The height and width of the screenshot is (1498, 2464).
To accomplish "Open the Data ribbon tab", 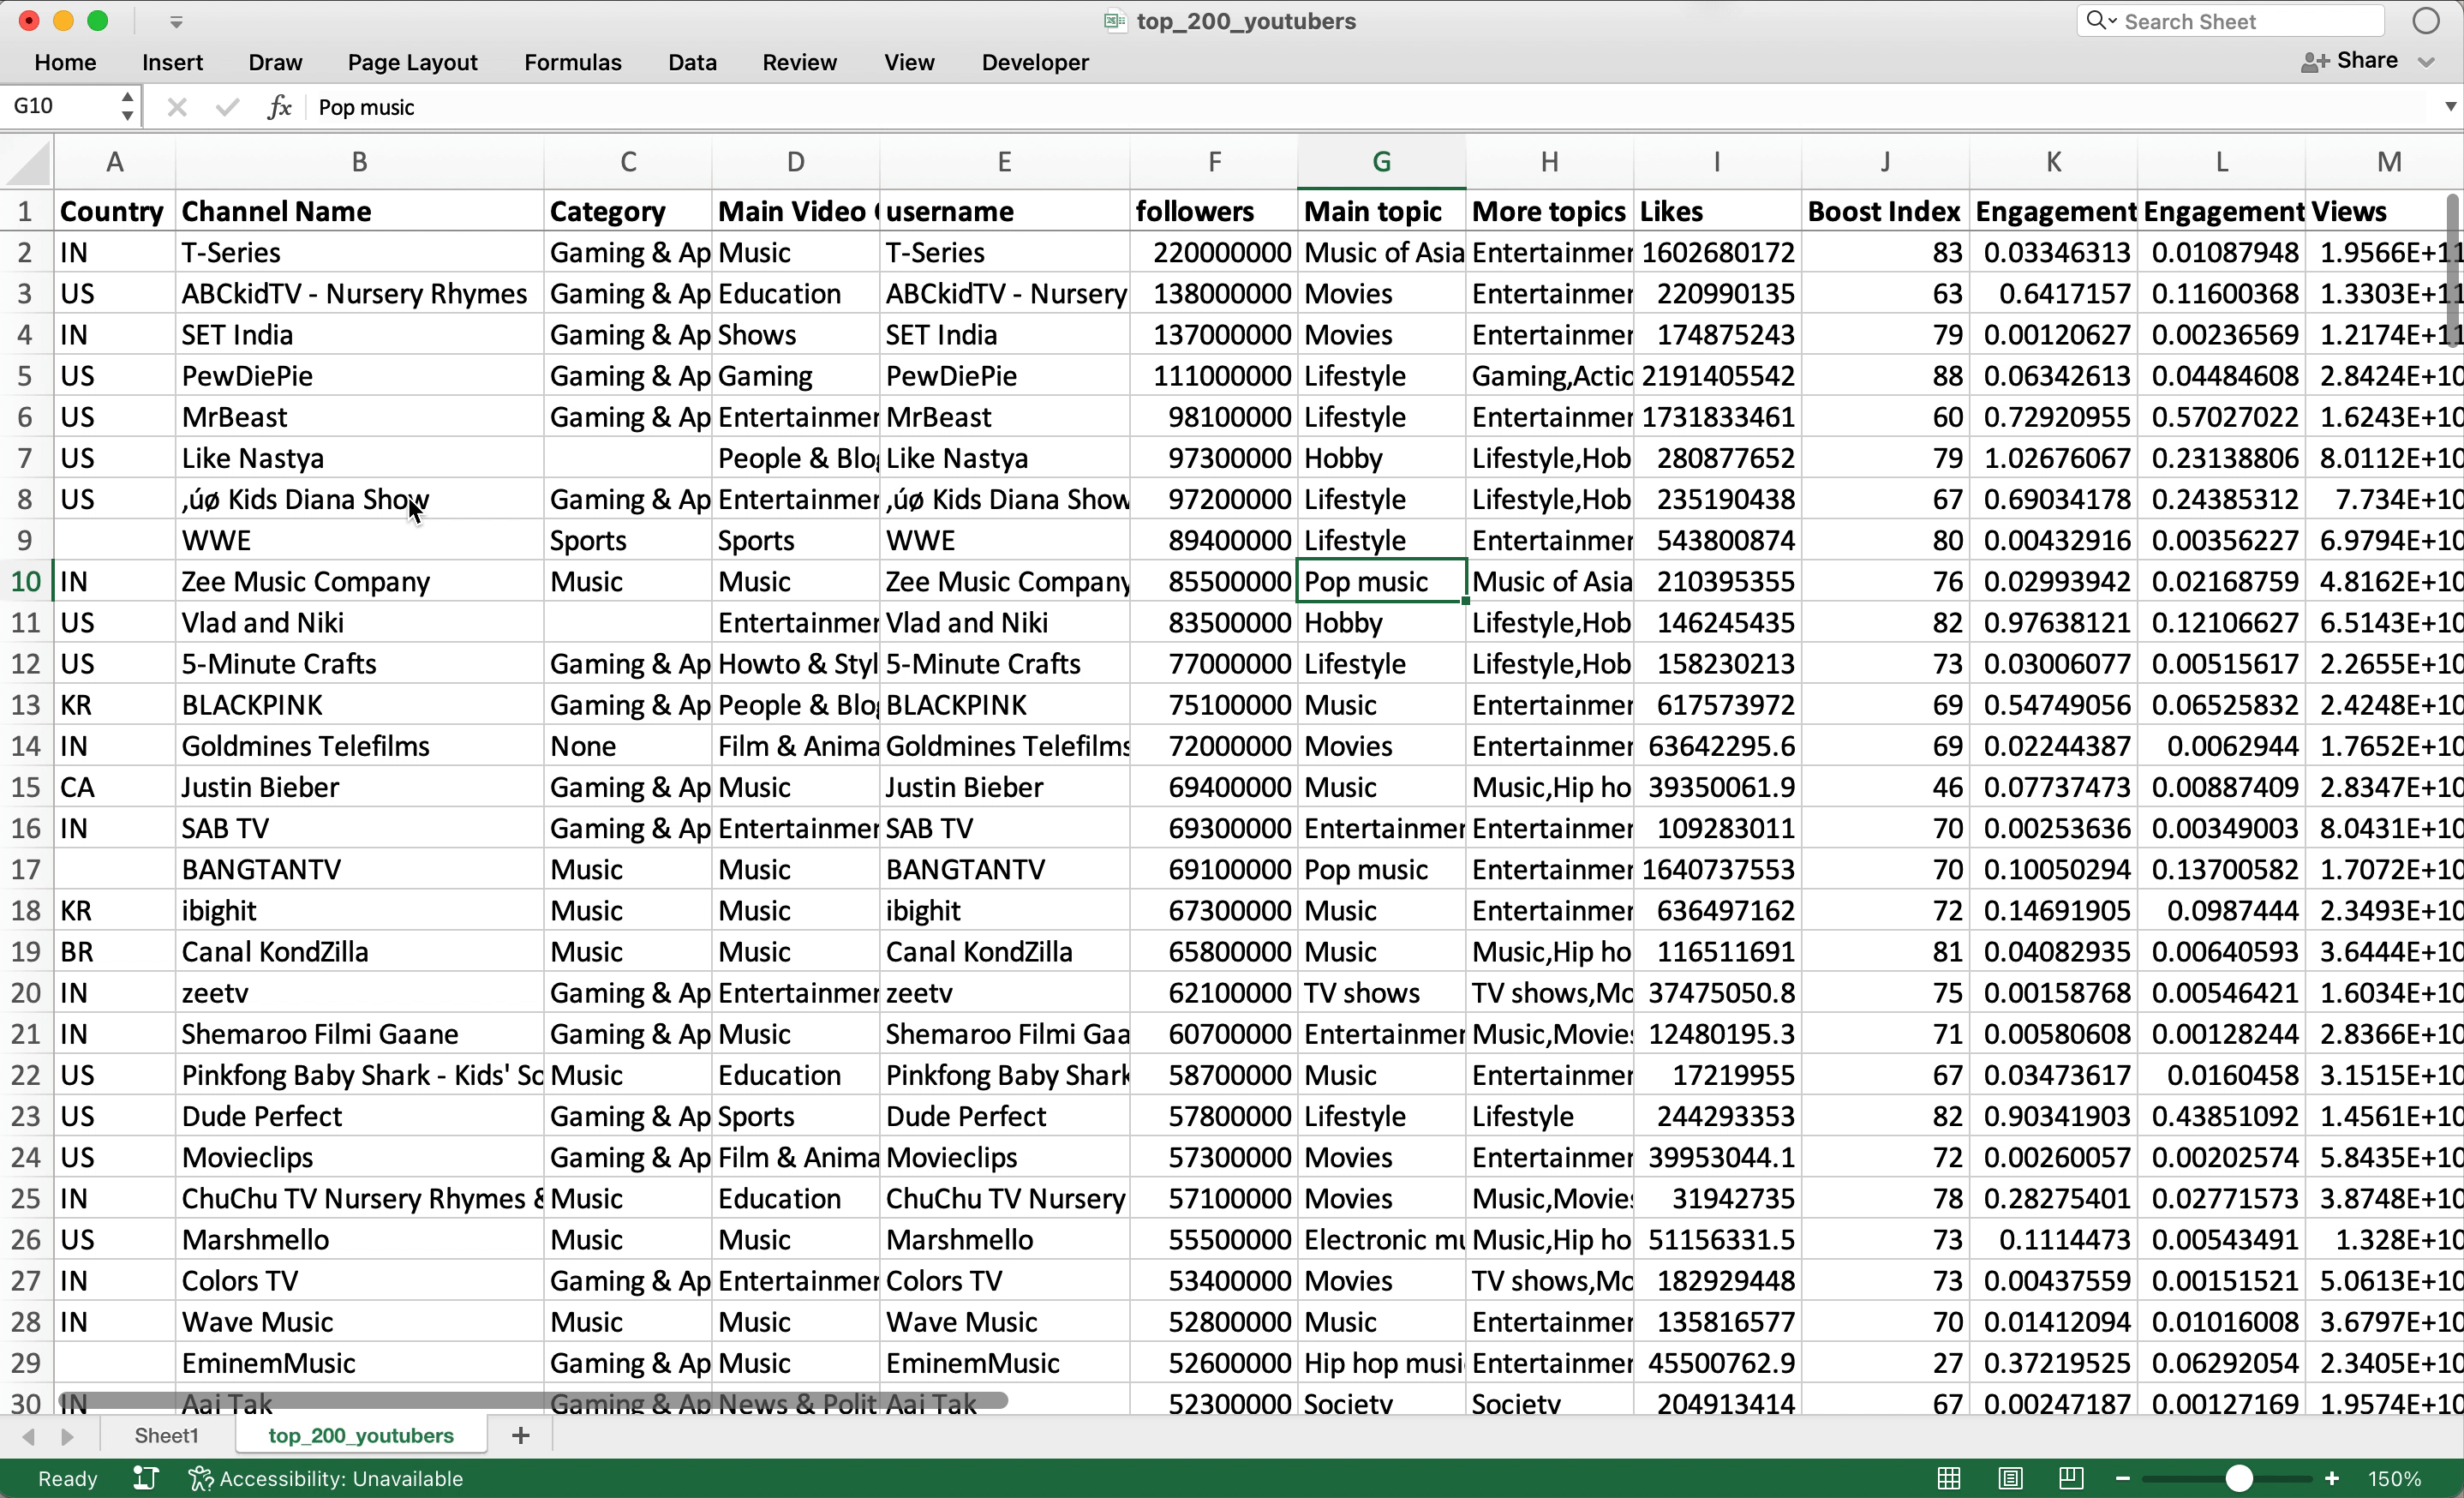I will pos(692,62).
